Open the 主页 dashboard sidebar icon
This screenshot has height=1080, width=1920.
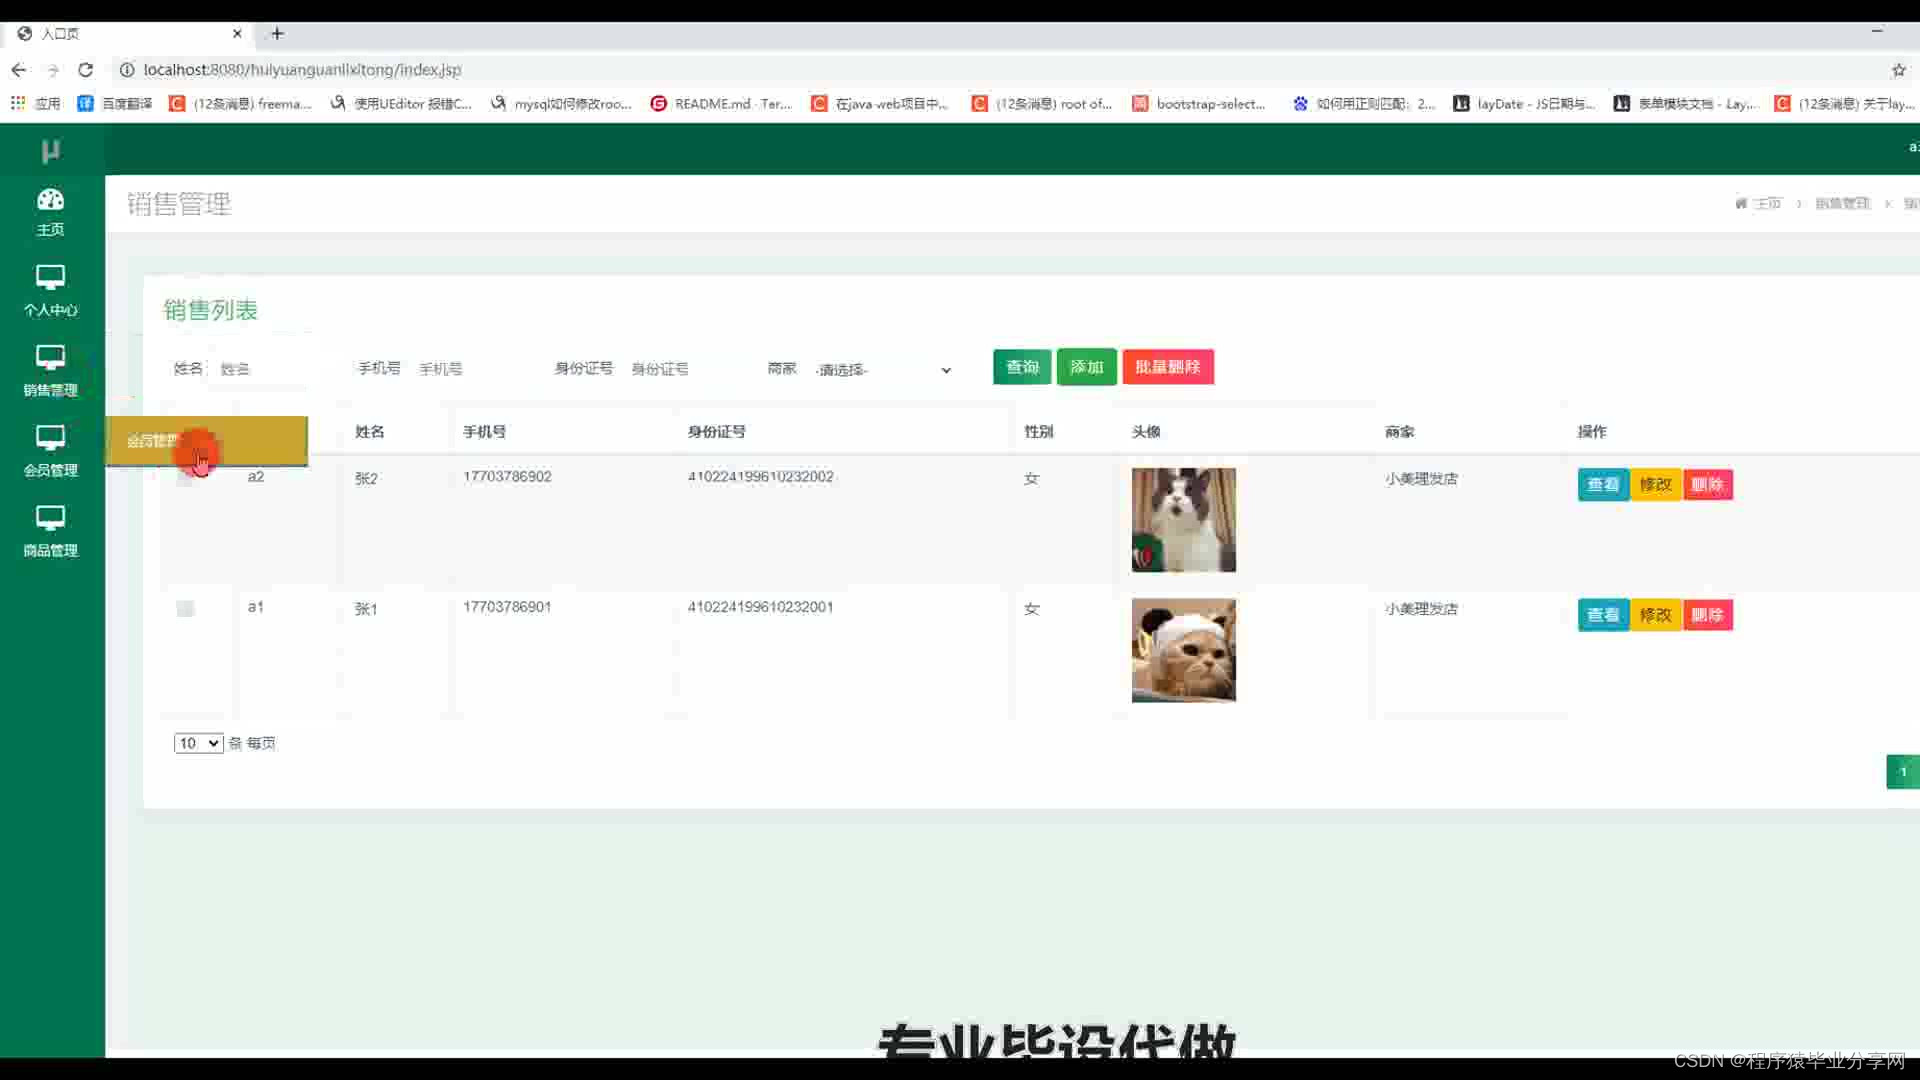[50, 200]
